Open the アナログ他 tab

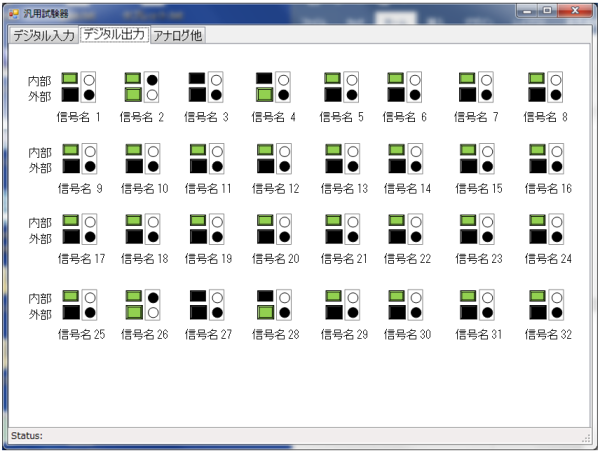click(178, 36)
